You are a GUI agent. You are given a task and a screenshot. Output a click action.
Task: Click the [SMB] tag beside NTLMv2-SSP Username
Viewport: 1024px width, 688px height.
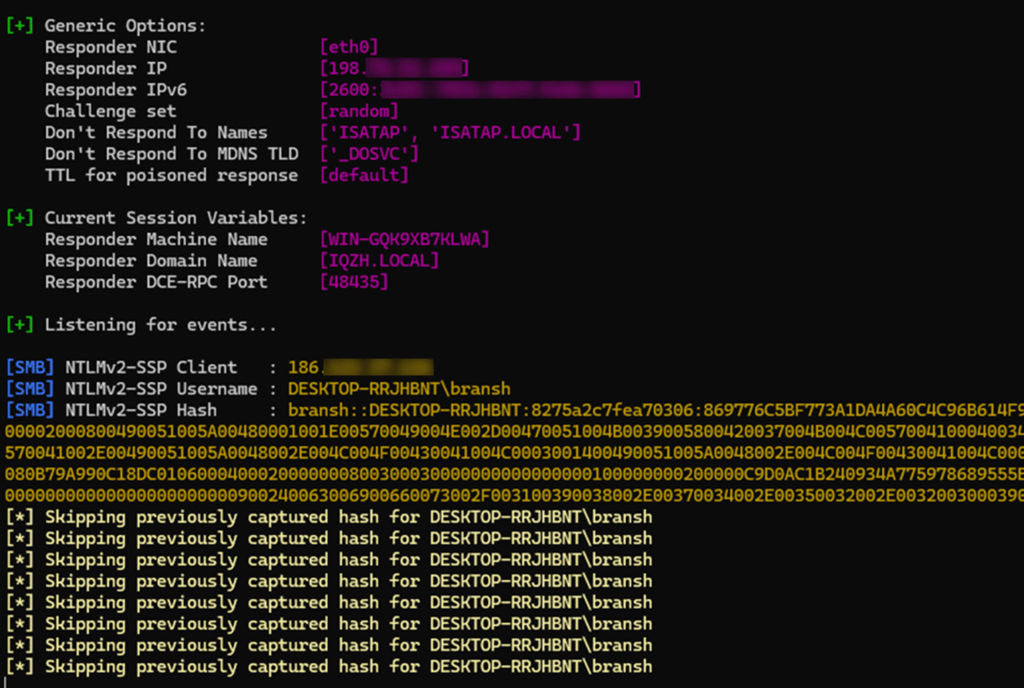pyautogui.click(x=30, y=389)
